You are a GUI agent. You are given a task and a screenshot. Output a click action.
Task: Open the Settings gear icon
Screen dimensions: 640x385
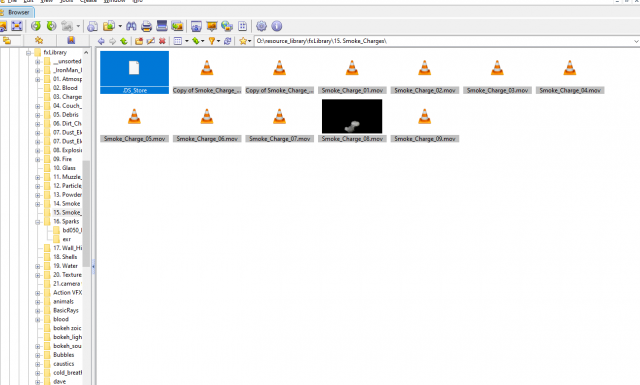[x=261, y=26]
